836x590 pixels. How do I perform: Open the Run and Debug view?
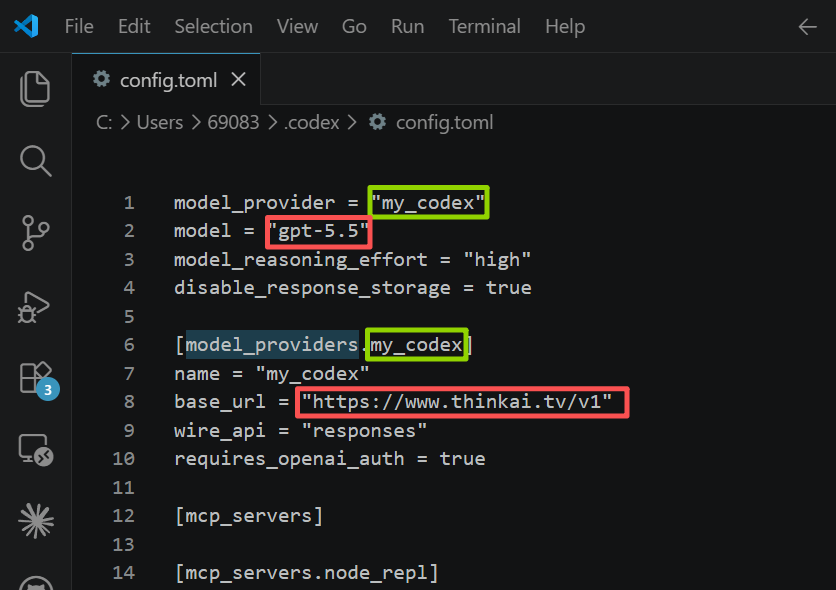(34, 306)
